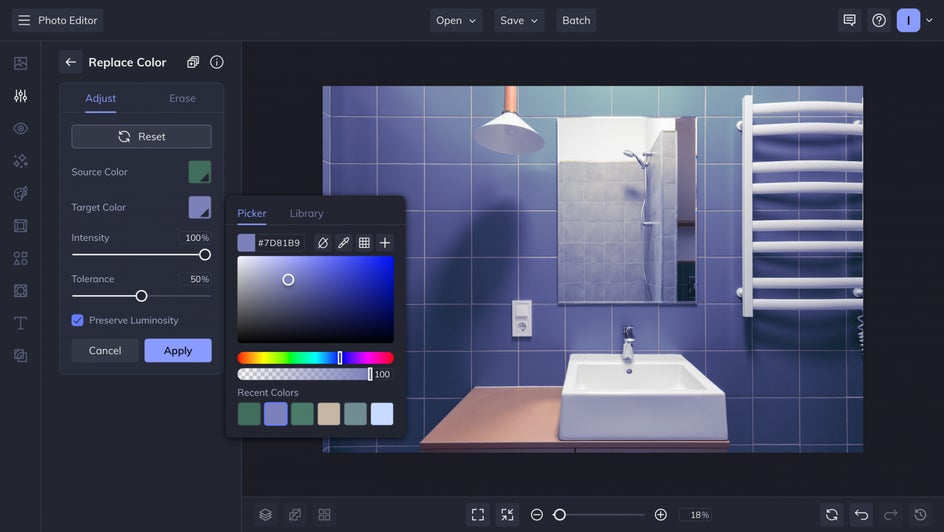Image resolution: width=944 pixels, height=532 pixels.
Task: Click the Cancel button
Action: (x=105, y=350)
